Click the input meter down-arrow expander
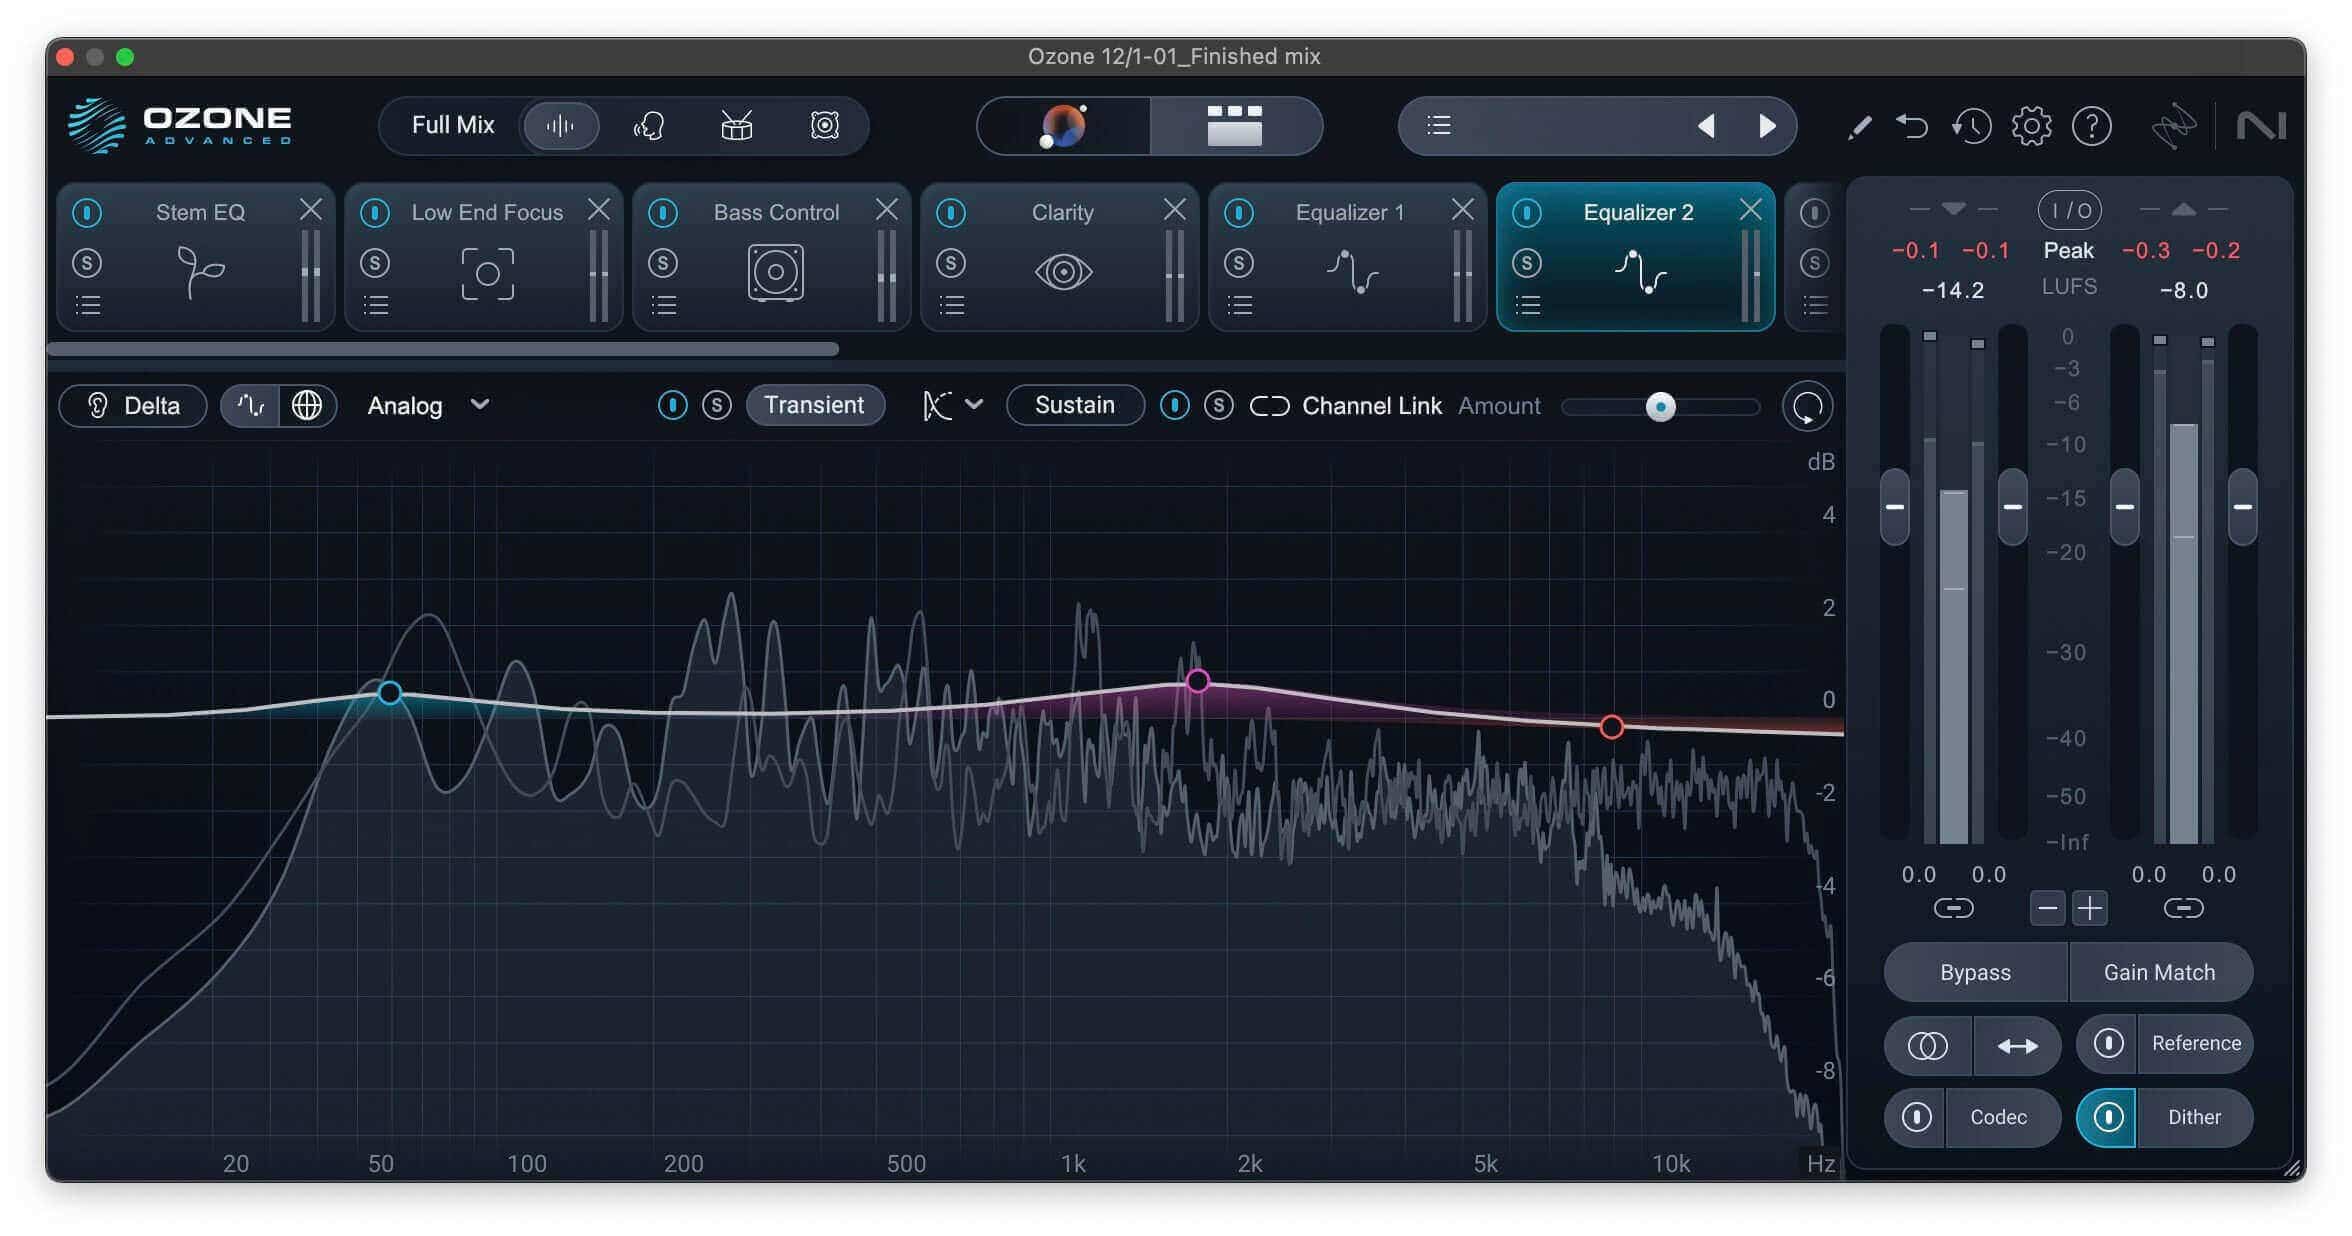This screenshot has height=1236, width=2352. (1953, 208)
